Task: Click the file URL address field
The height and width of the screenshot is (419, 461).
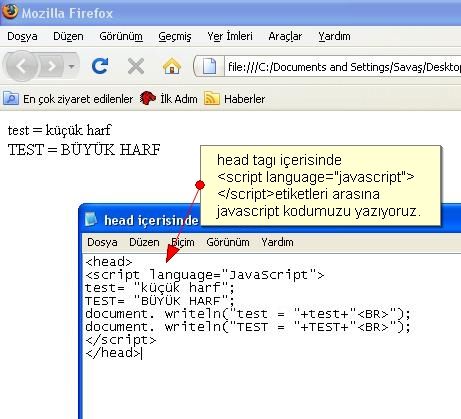Action: [x=343, y=67]
